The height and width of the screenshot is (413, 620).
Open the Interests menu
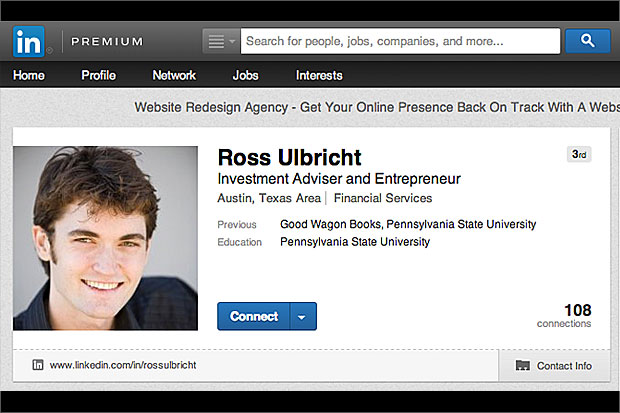[x=319, y=75]
